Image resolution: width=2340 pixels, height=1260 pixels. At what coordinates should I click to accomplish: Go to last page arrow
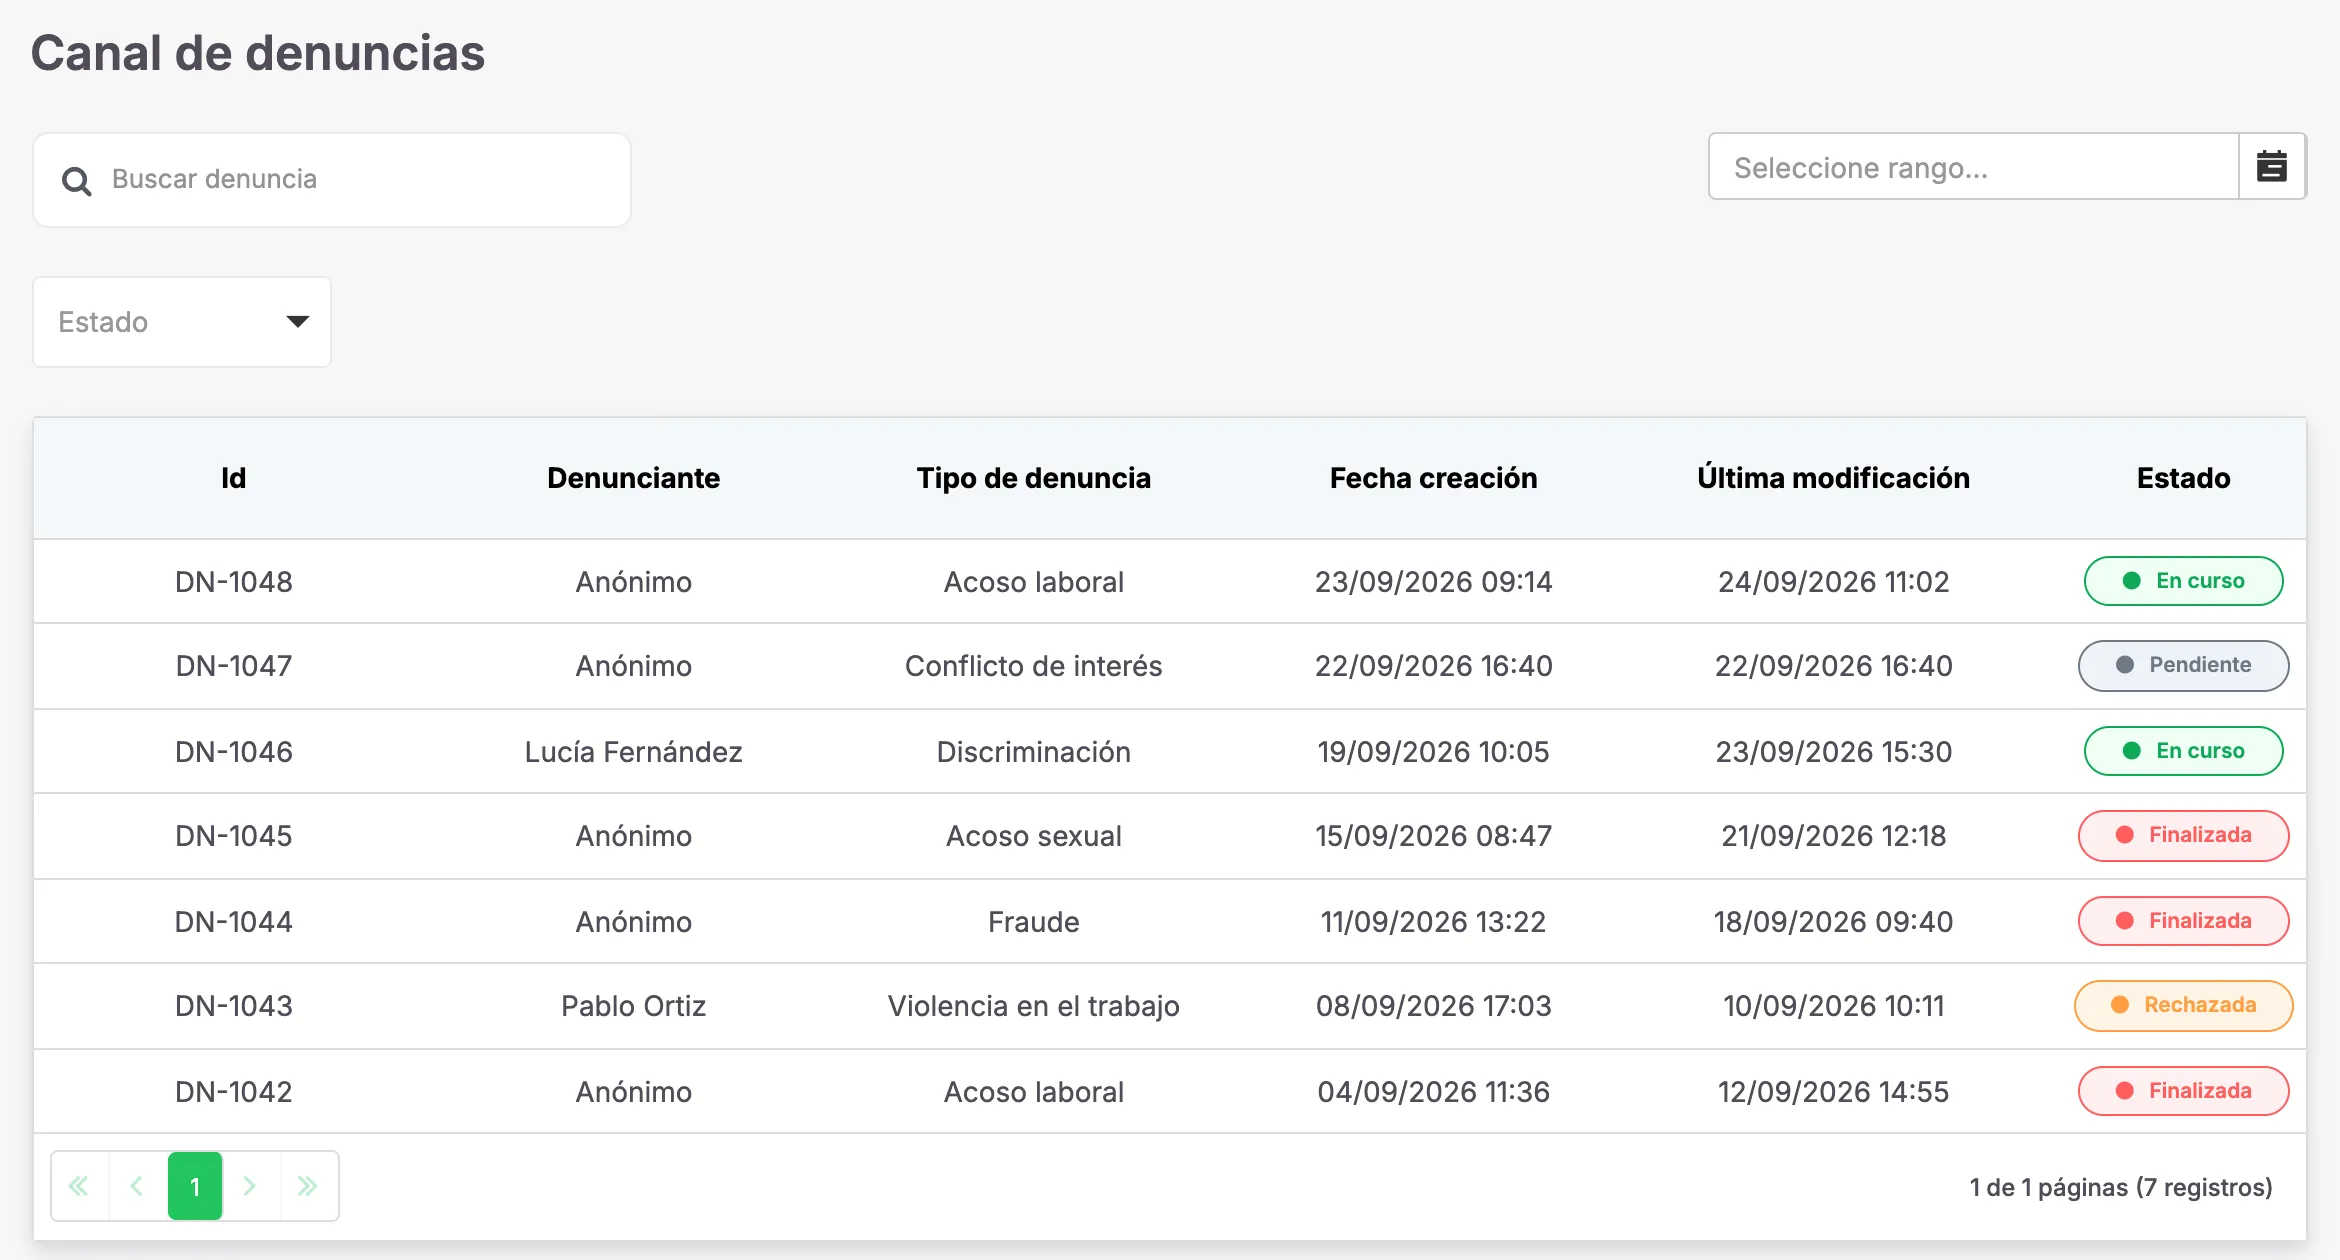coord(308,1186)
